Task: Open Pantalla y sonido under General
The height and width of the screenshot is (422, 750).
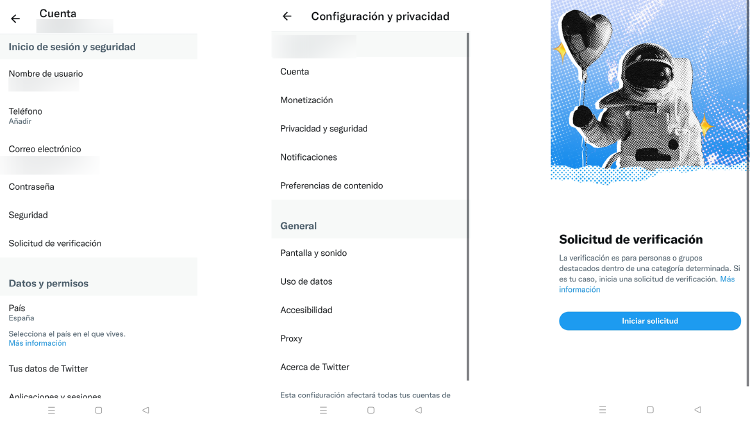Action: point(314,253)
